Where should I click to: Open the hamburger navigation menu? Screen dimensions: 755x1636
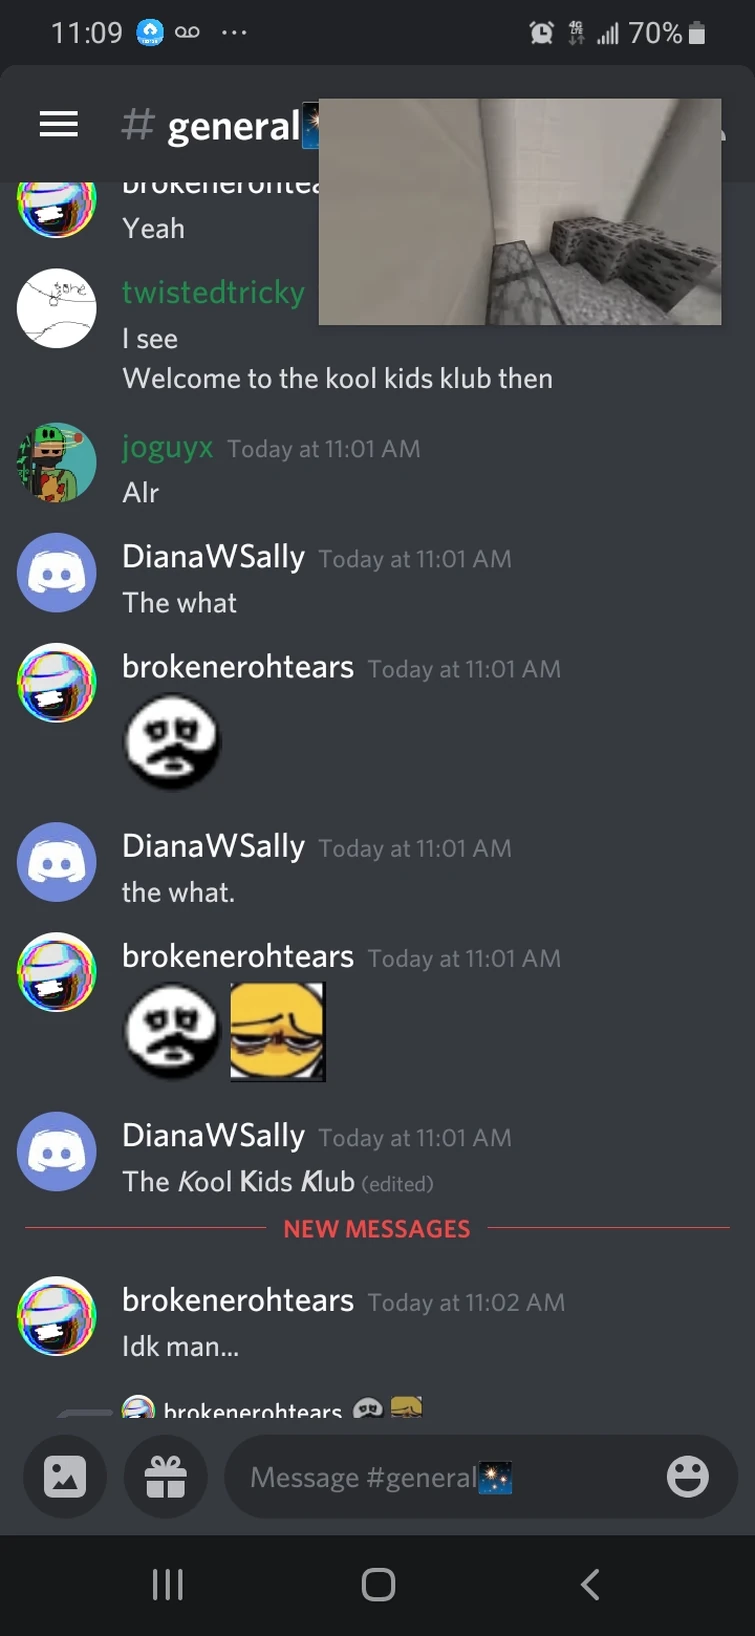pyautogui.click(x=58, y=124)
